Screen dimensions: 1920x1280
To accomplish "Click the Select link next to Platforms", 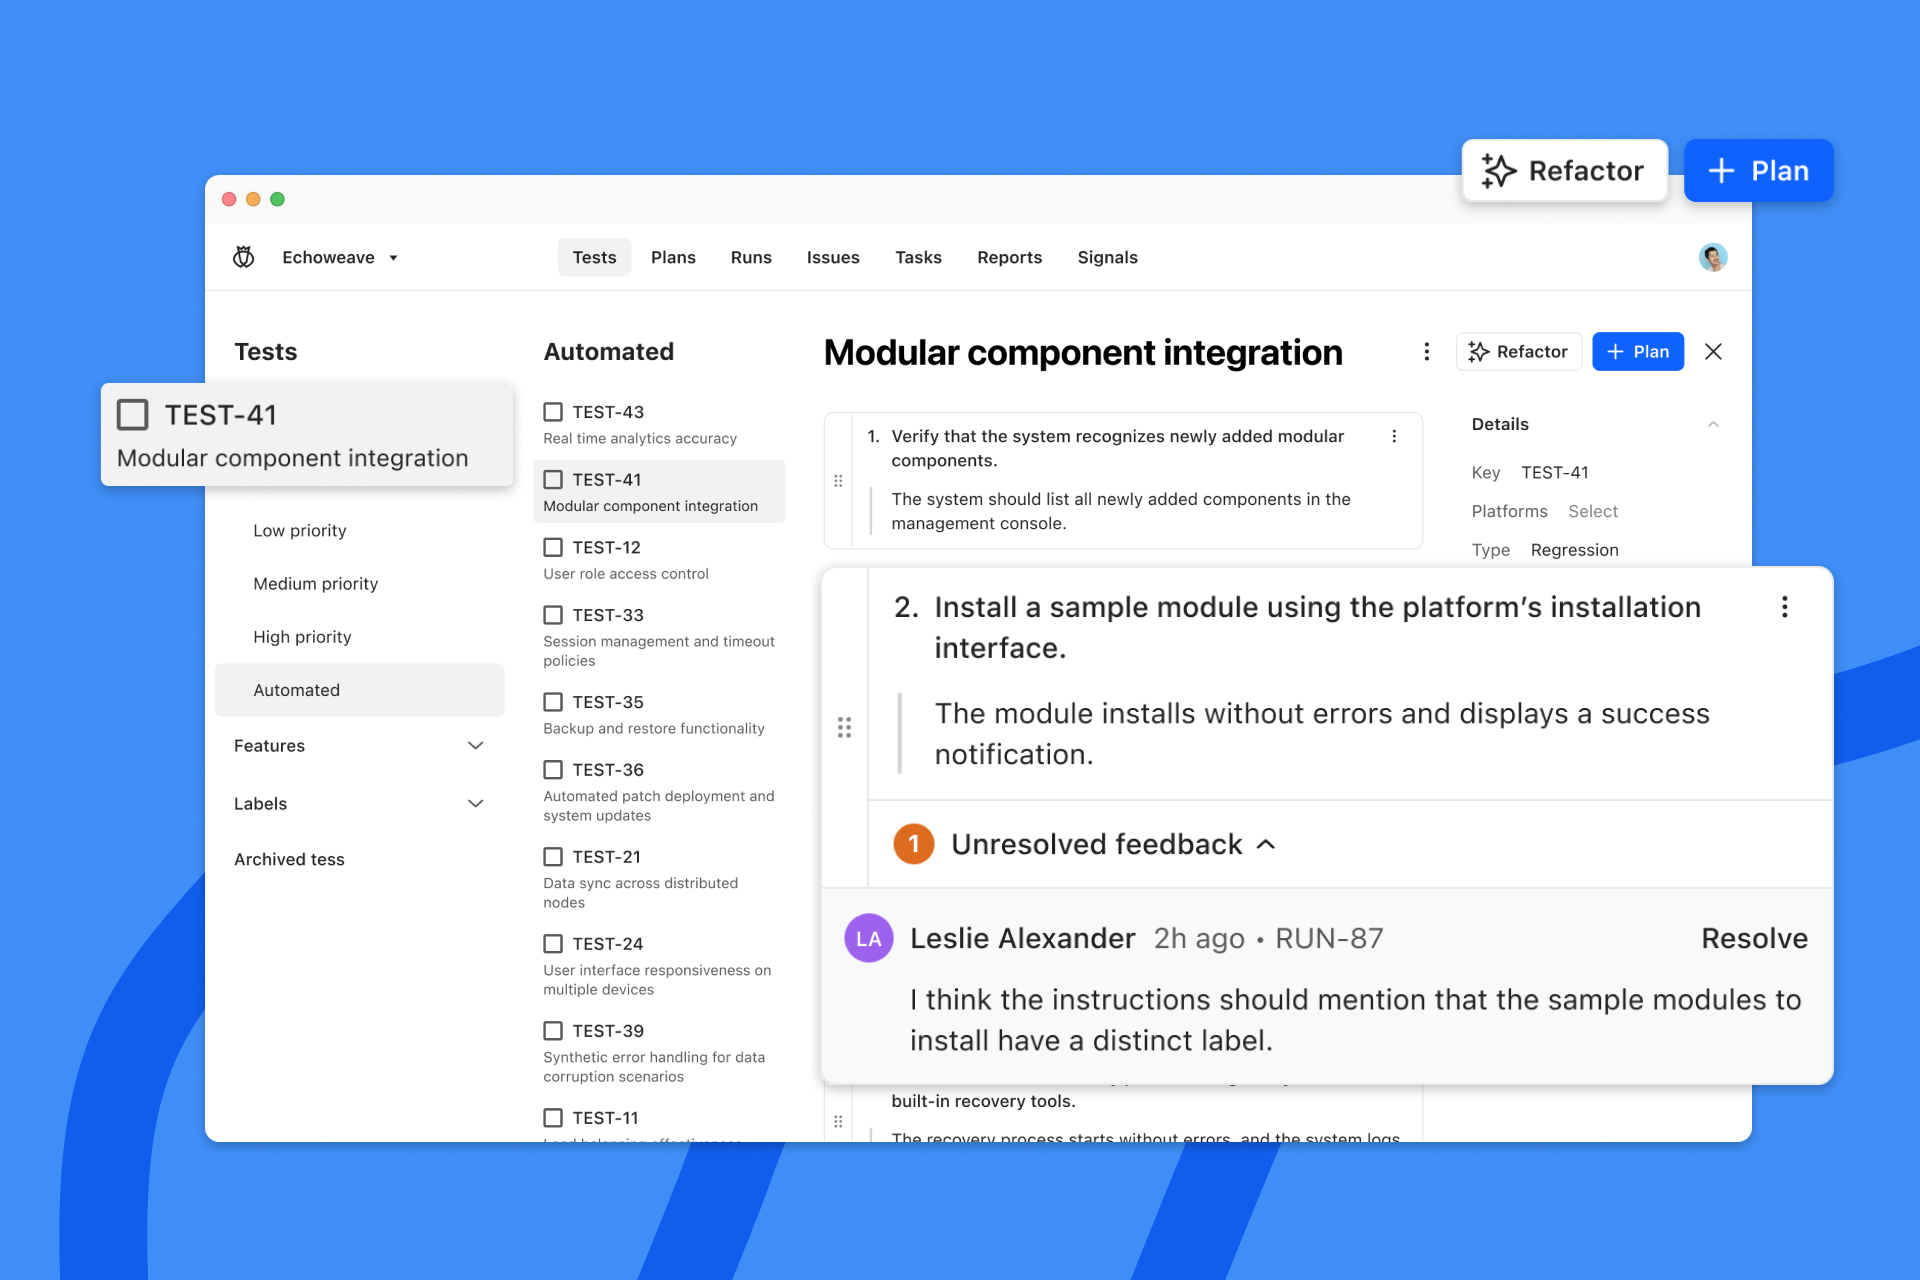I will pos(1592,511).
